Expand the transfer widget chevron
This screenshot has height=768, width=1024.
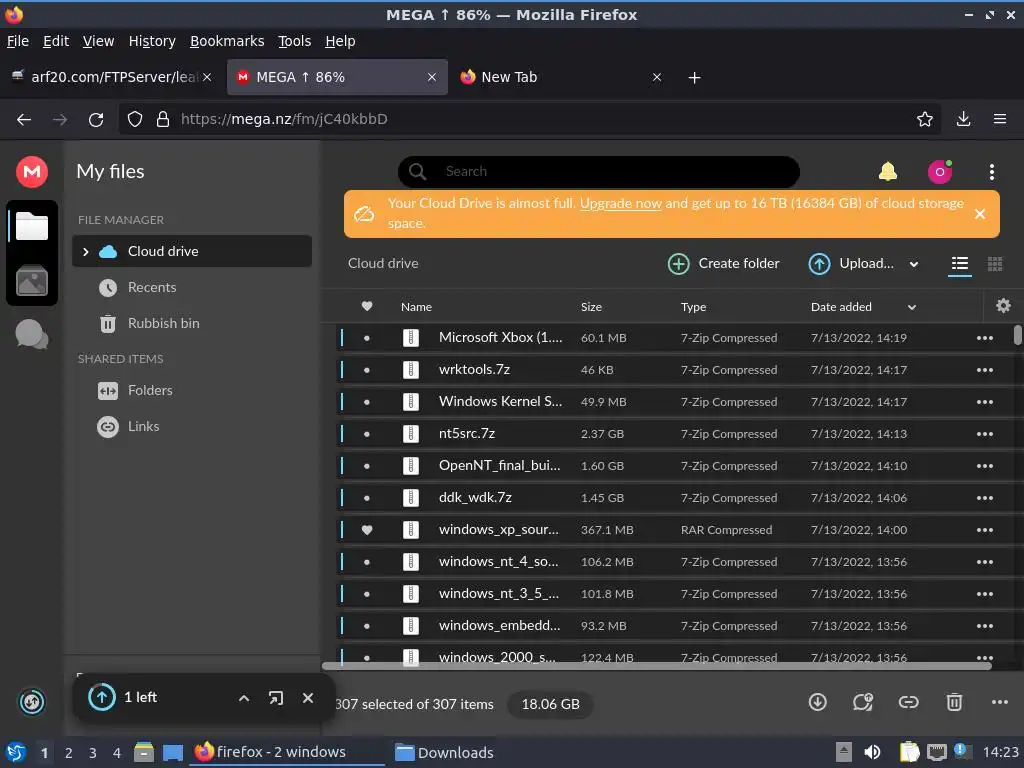(244, 698)
